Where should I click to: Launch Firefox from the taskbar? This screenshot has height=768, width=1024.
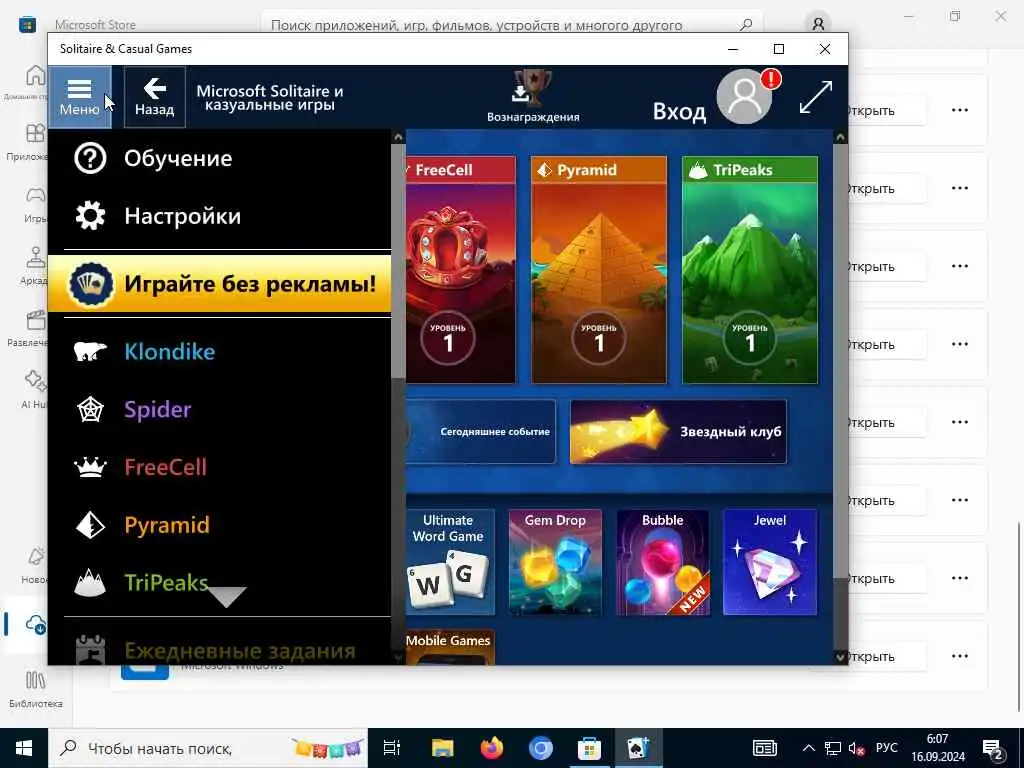click(x=492, y=748)
